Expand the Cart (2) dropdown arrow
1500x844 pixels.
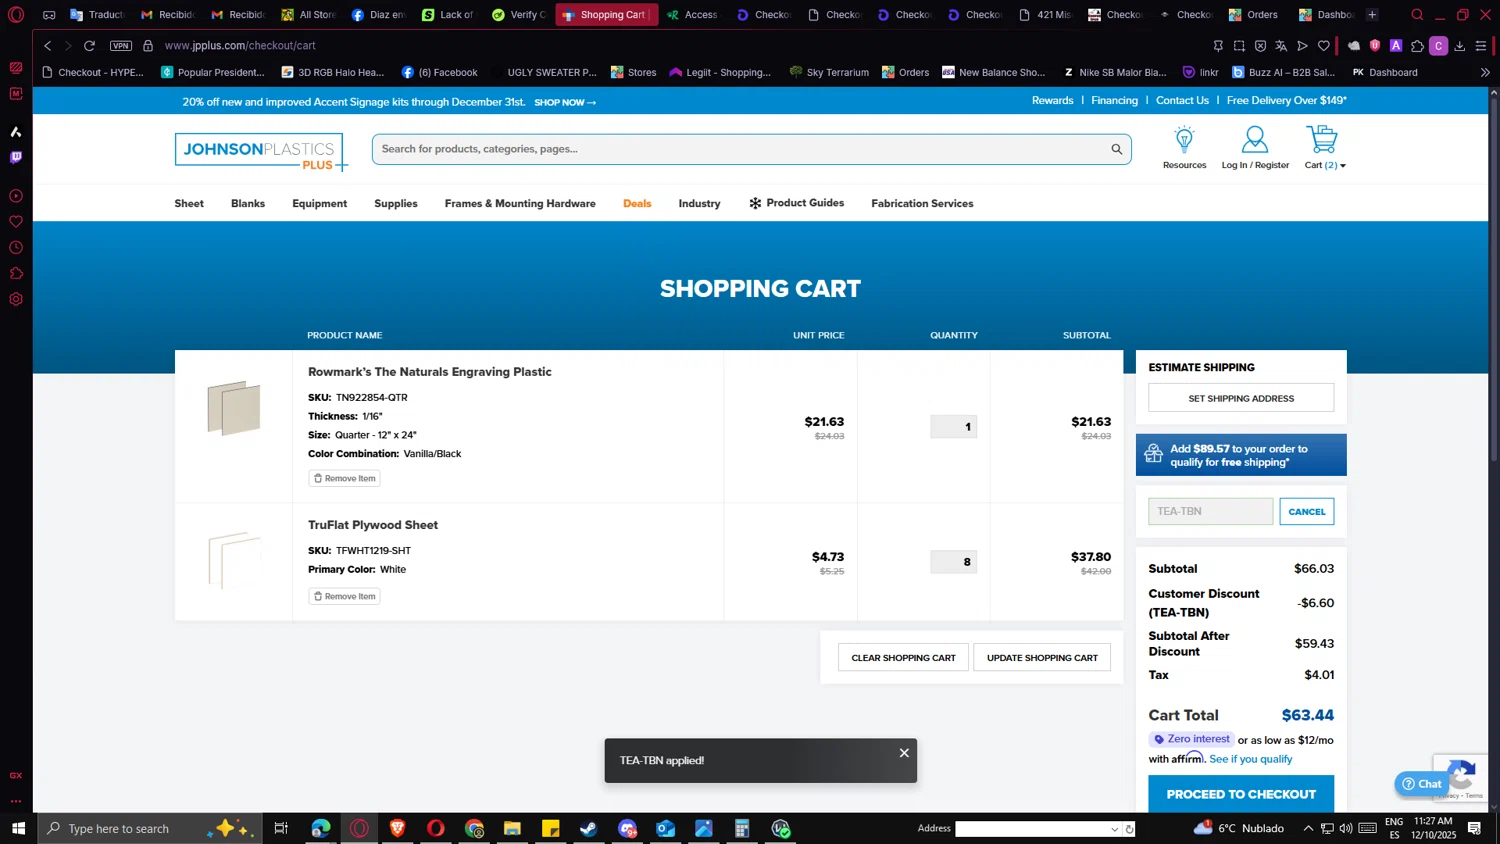[x=1342, y=166]
